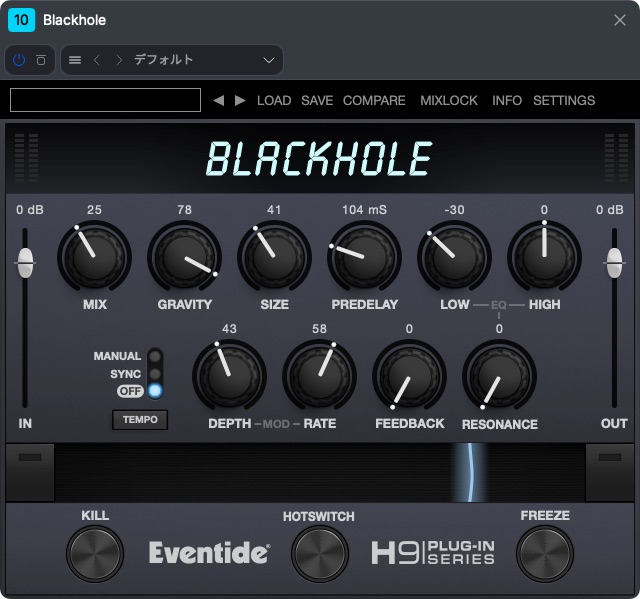This screenshot has height=599, width=640.
Task: Click the PREDELAY knob
Action: pyautogui.click(x=364, y=257)
